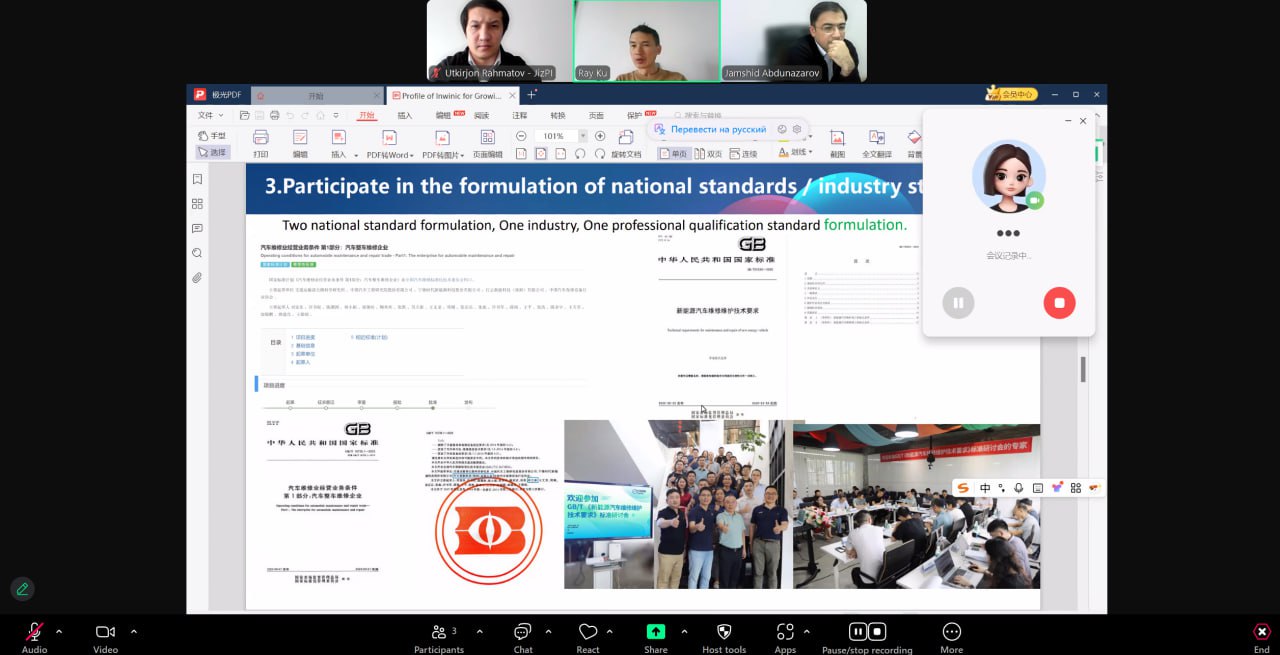Click the PDF vertical scrollbar thumb
The image size is (1280, 655).
pos(1082,368)
